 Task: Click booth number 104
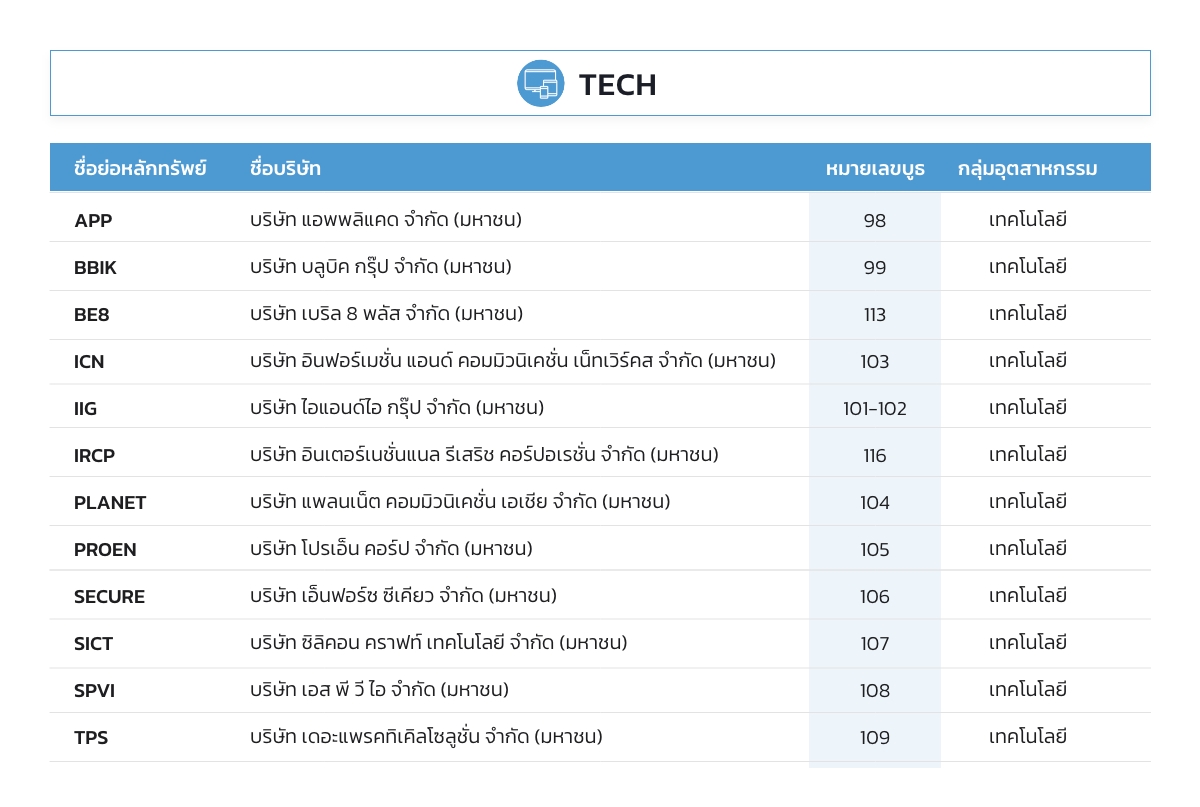[x=875, y=502]
